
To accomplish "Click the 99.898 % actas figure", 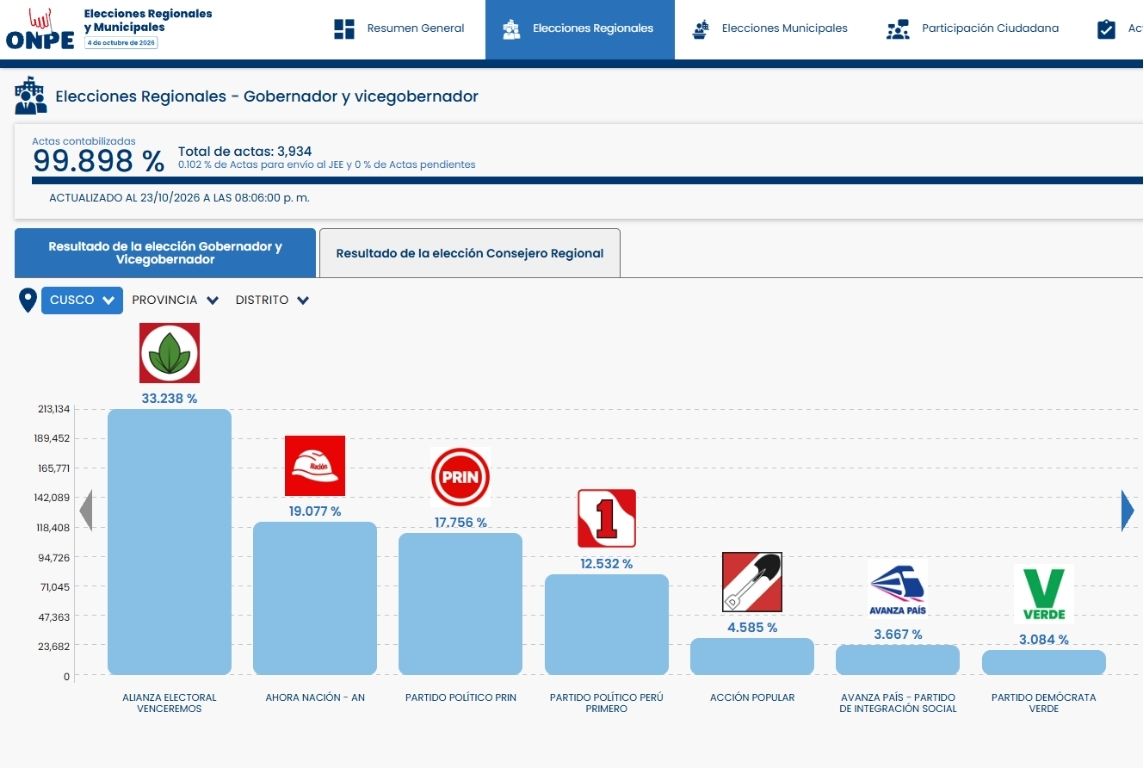I will coord(98,160).
